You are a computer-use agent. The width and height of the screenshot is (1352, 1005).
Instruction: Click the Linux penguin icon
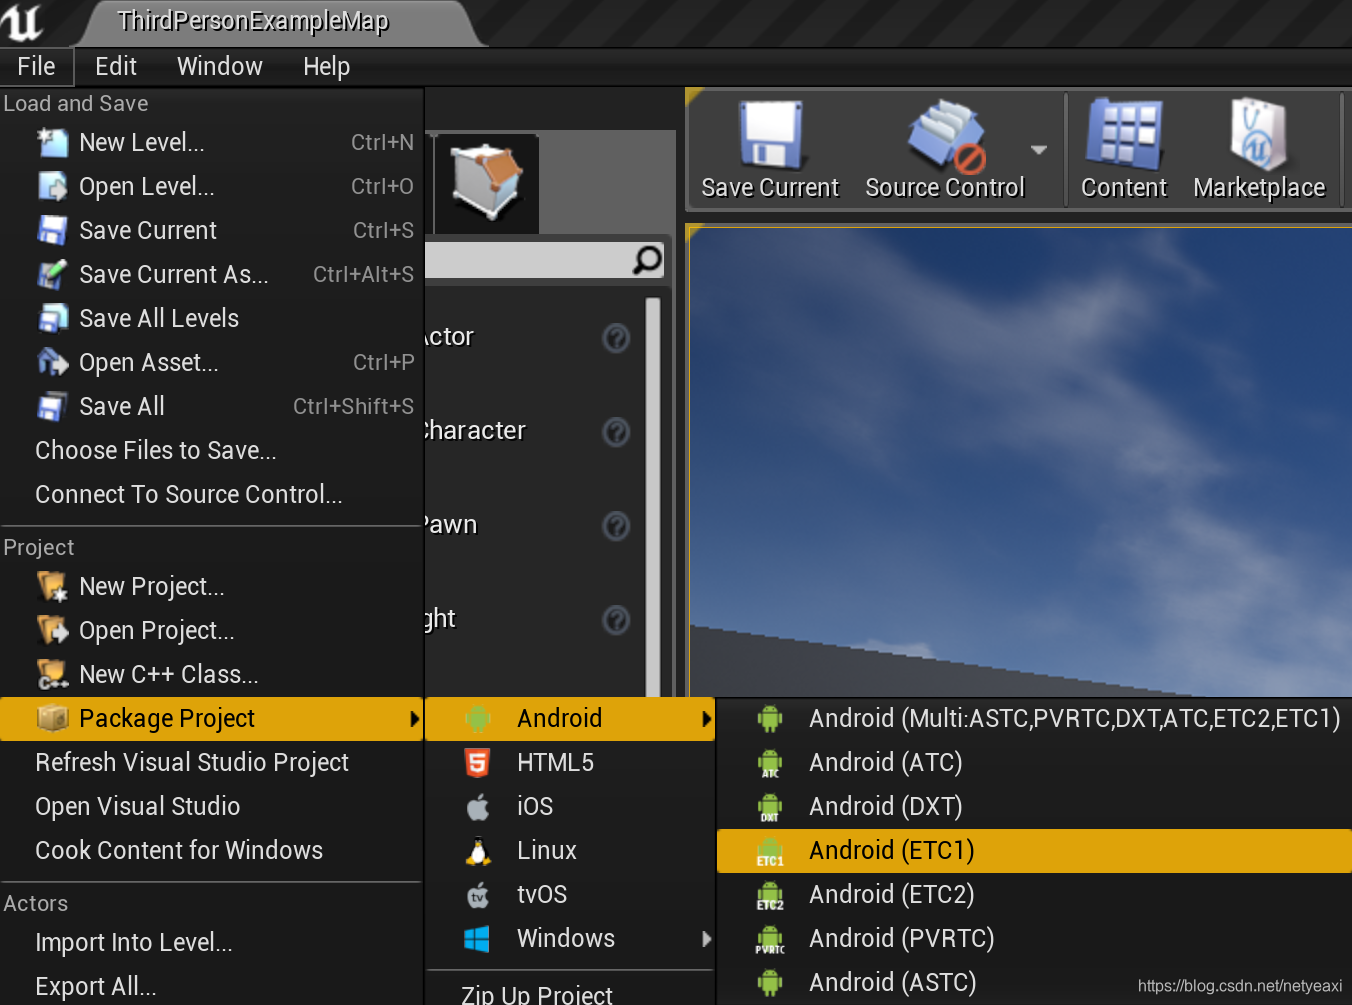(x=478, y=851)
